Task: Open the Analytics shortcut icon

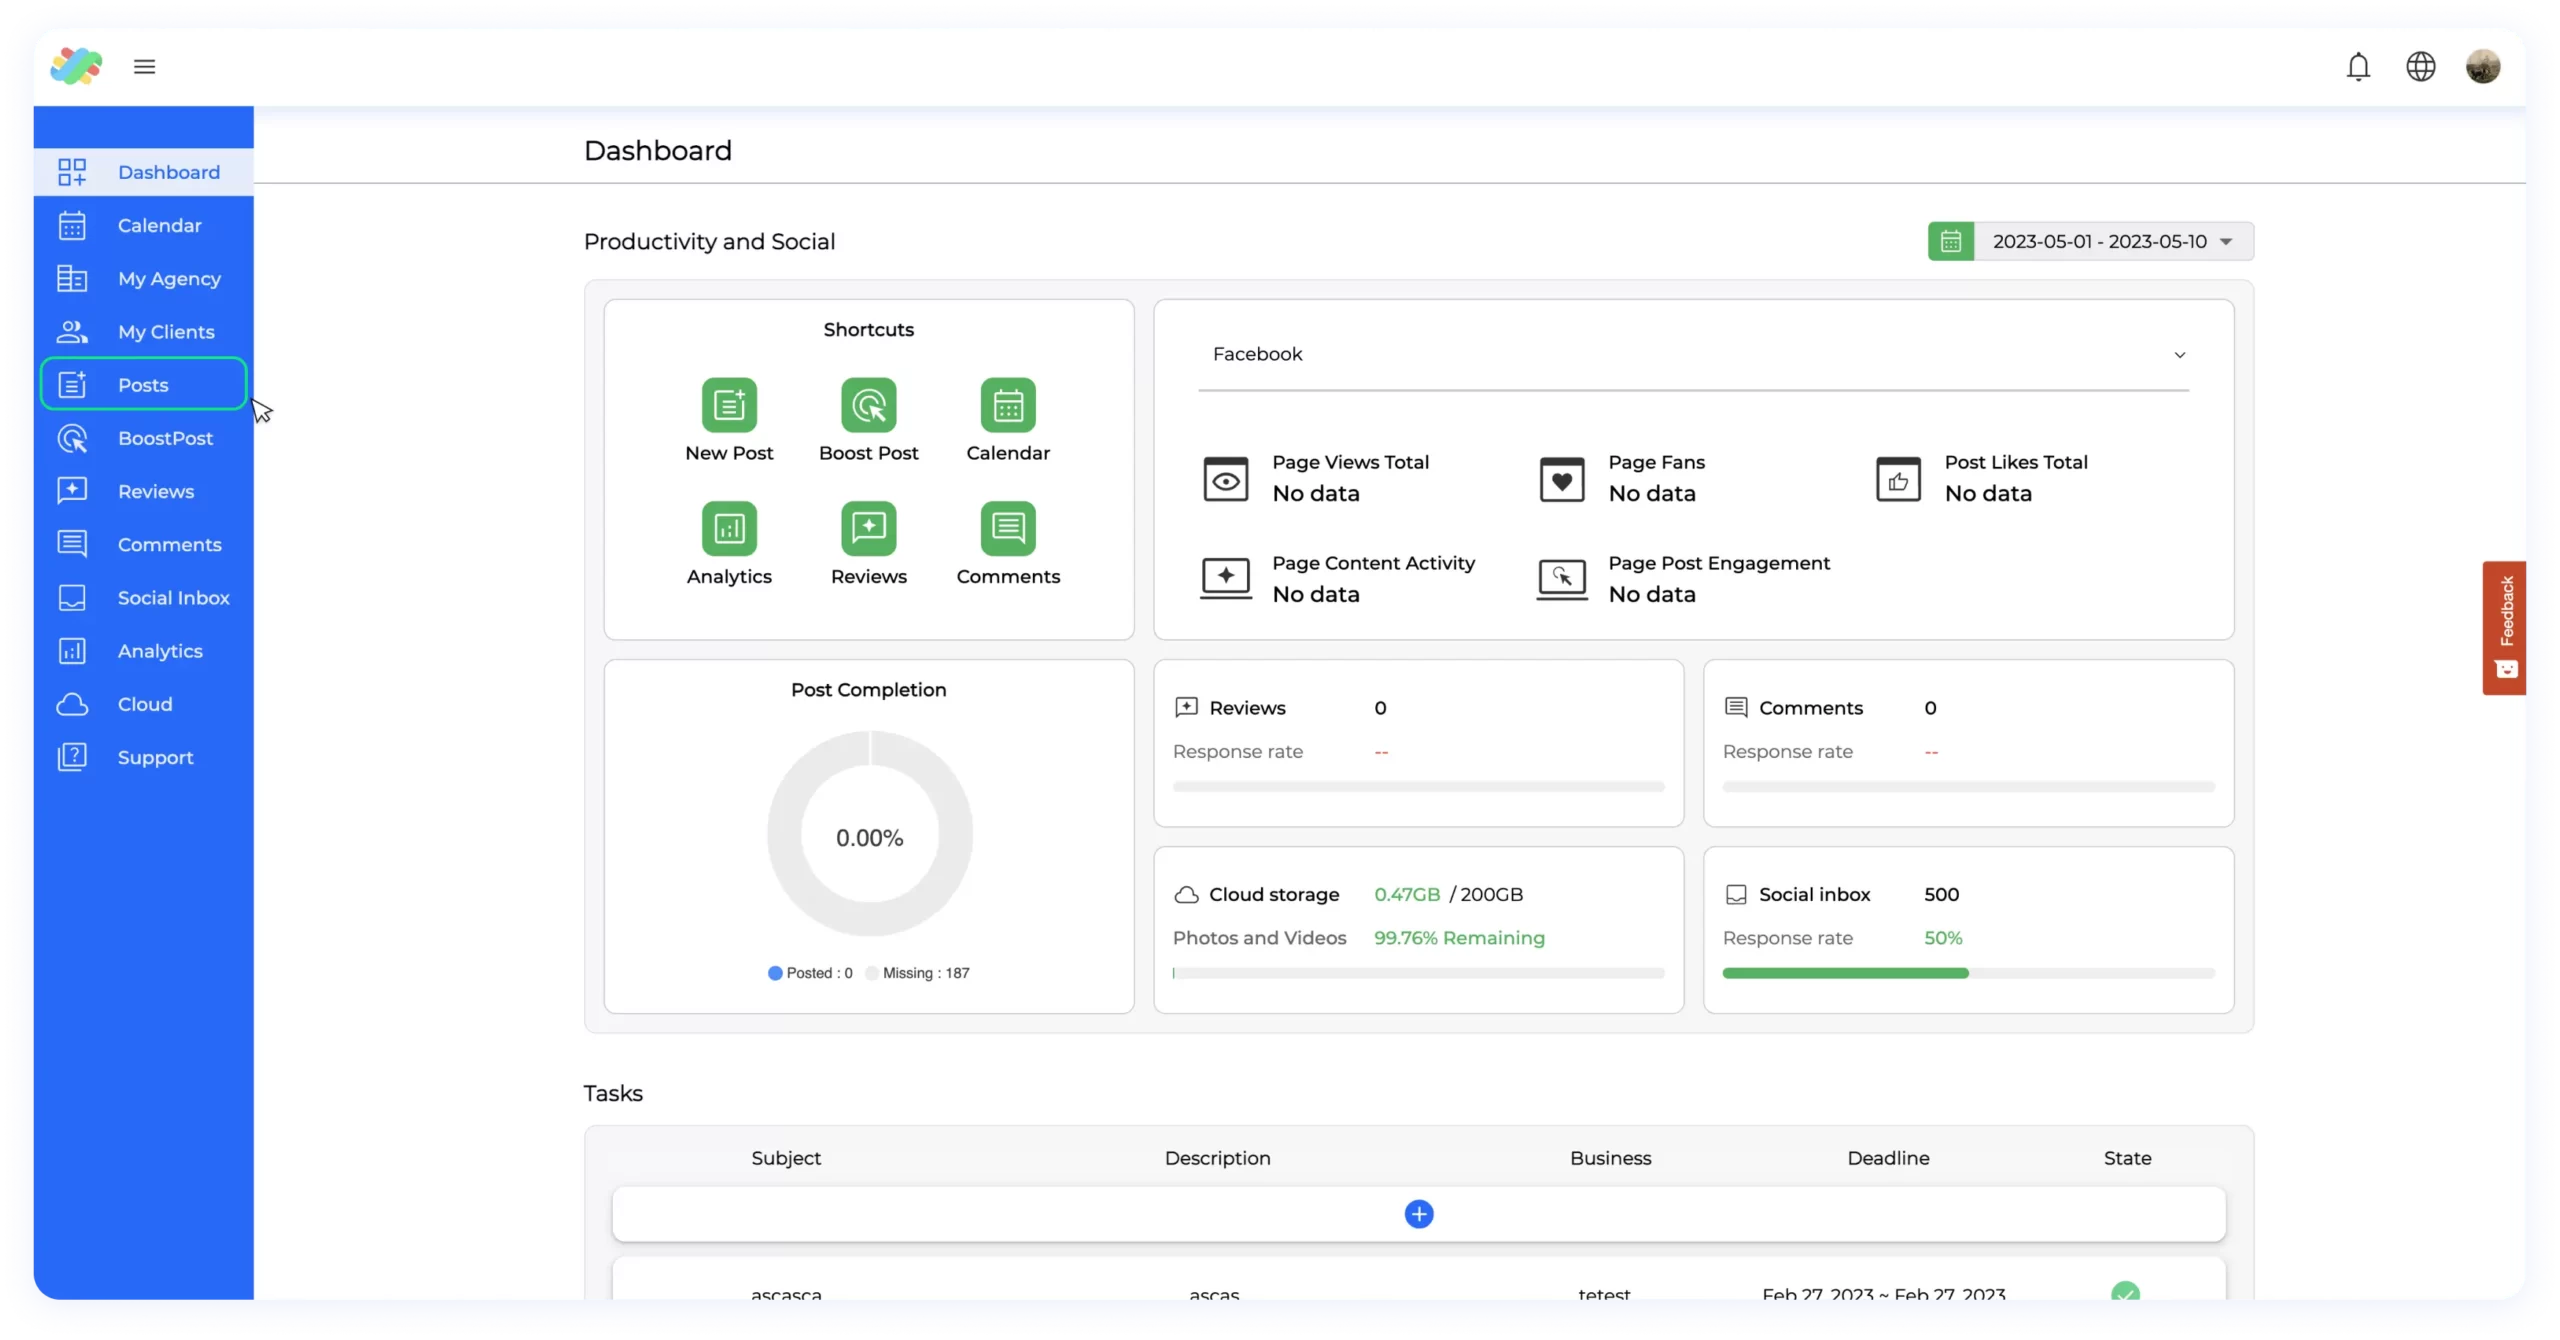Action: (x=729, y=528)
